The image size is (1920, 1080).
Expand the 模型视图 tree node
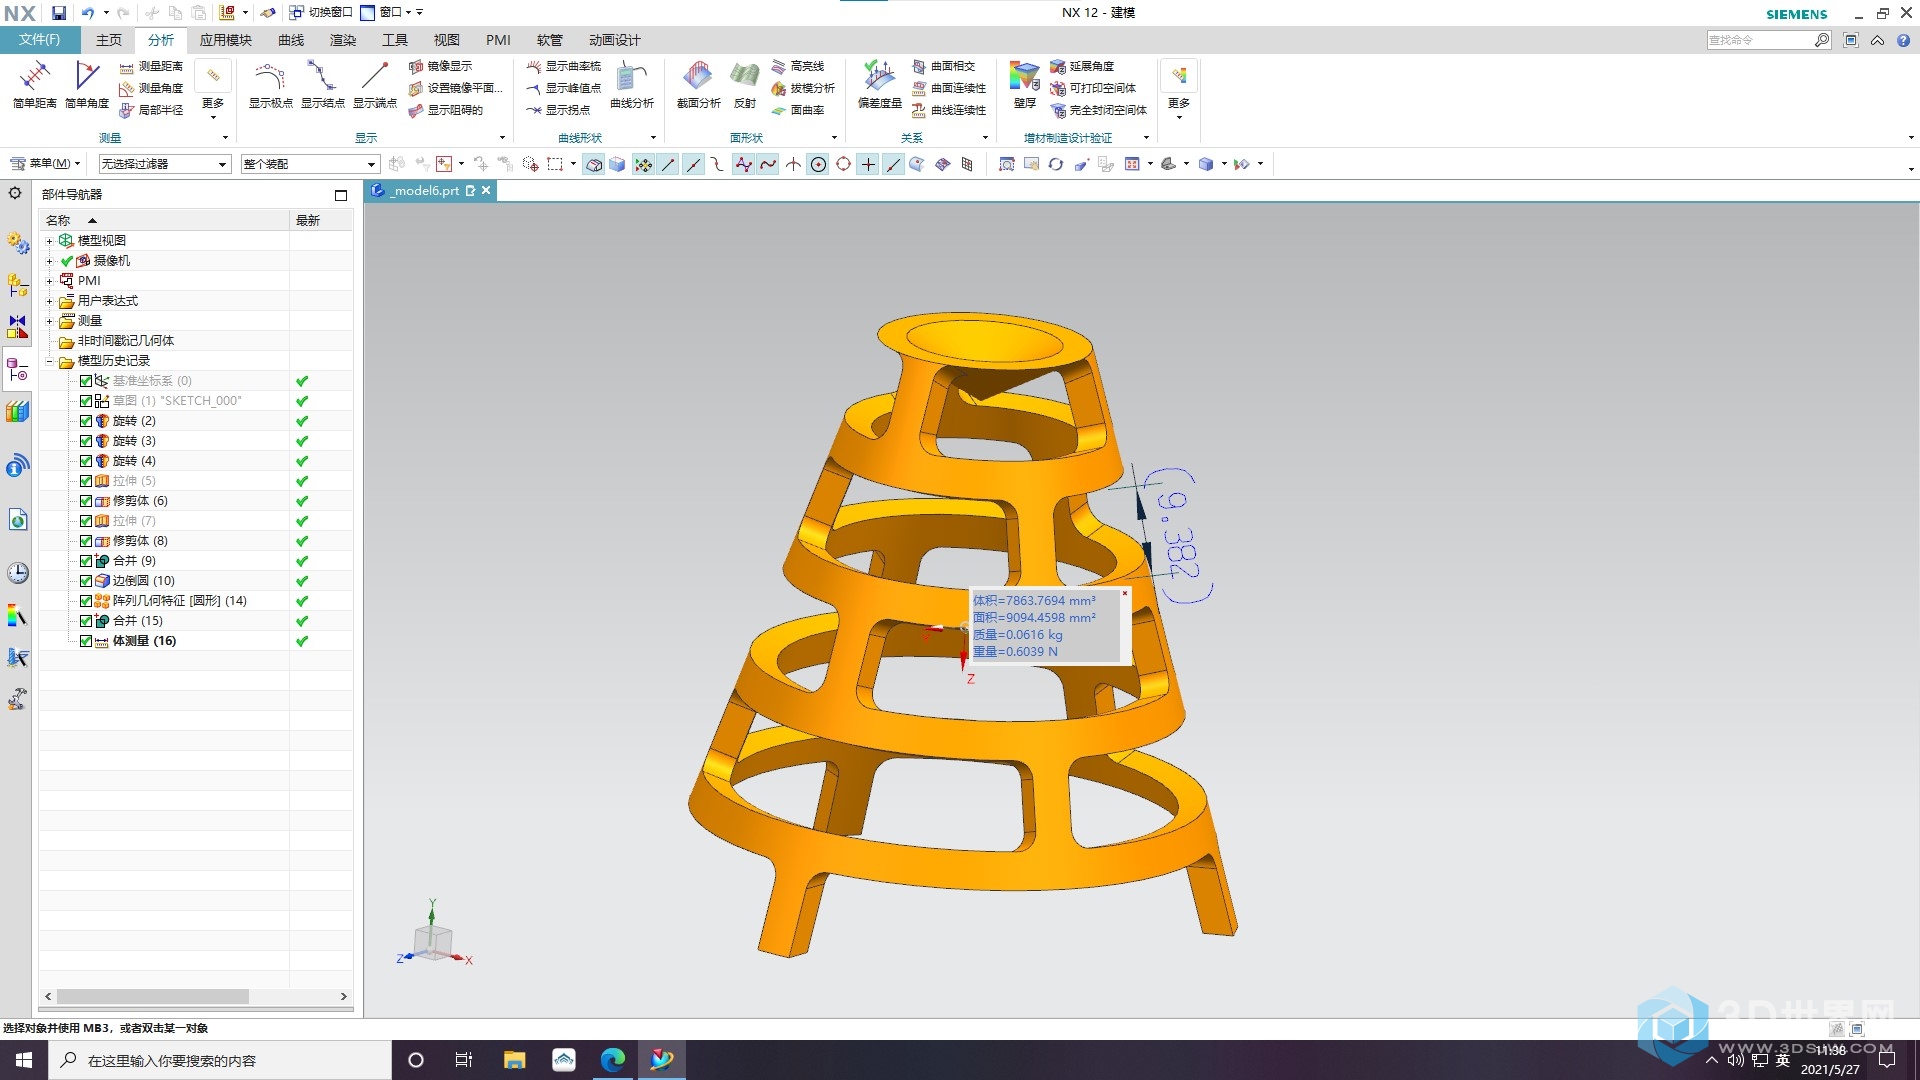coord(49,241)
